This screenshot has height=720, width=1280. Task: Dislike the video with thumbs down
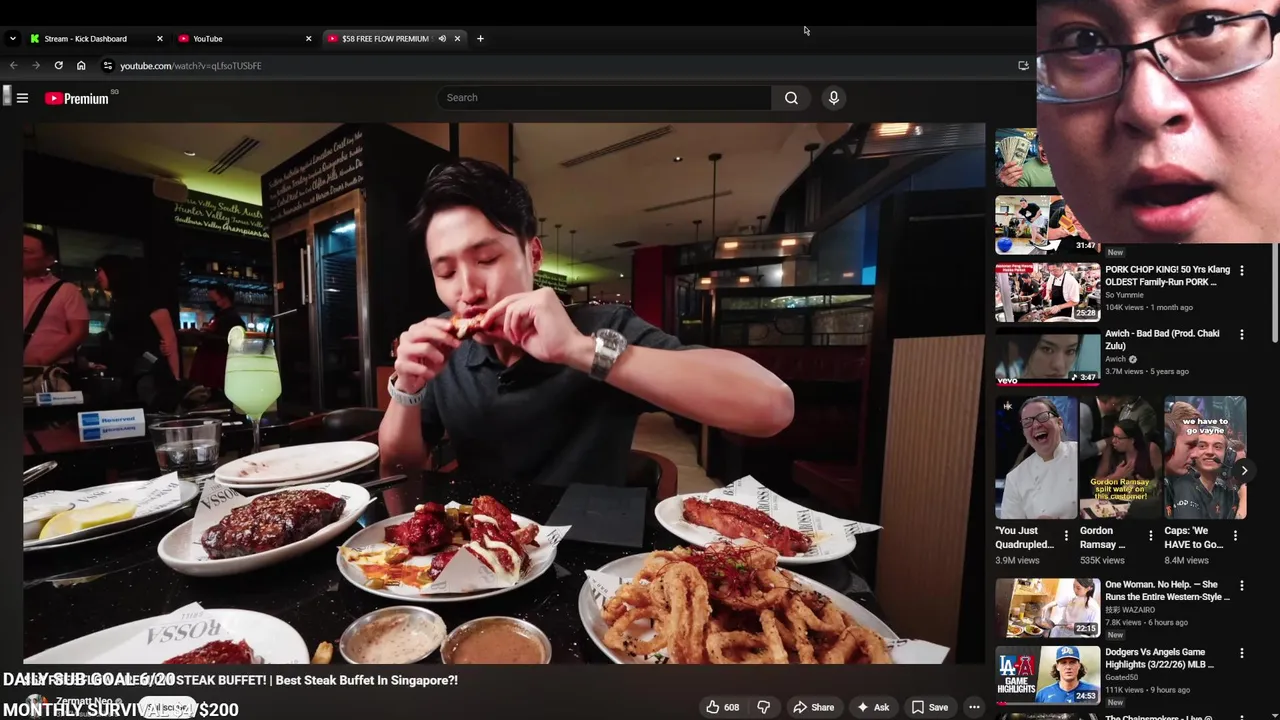click(764, 707)
